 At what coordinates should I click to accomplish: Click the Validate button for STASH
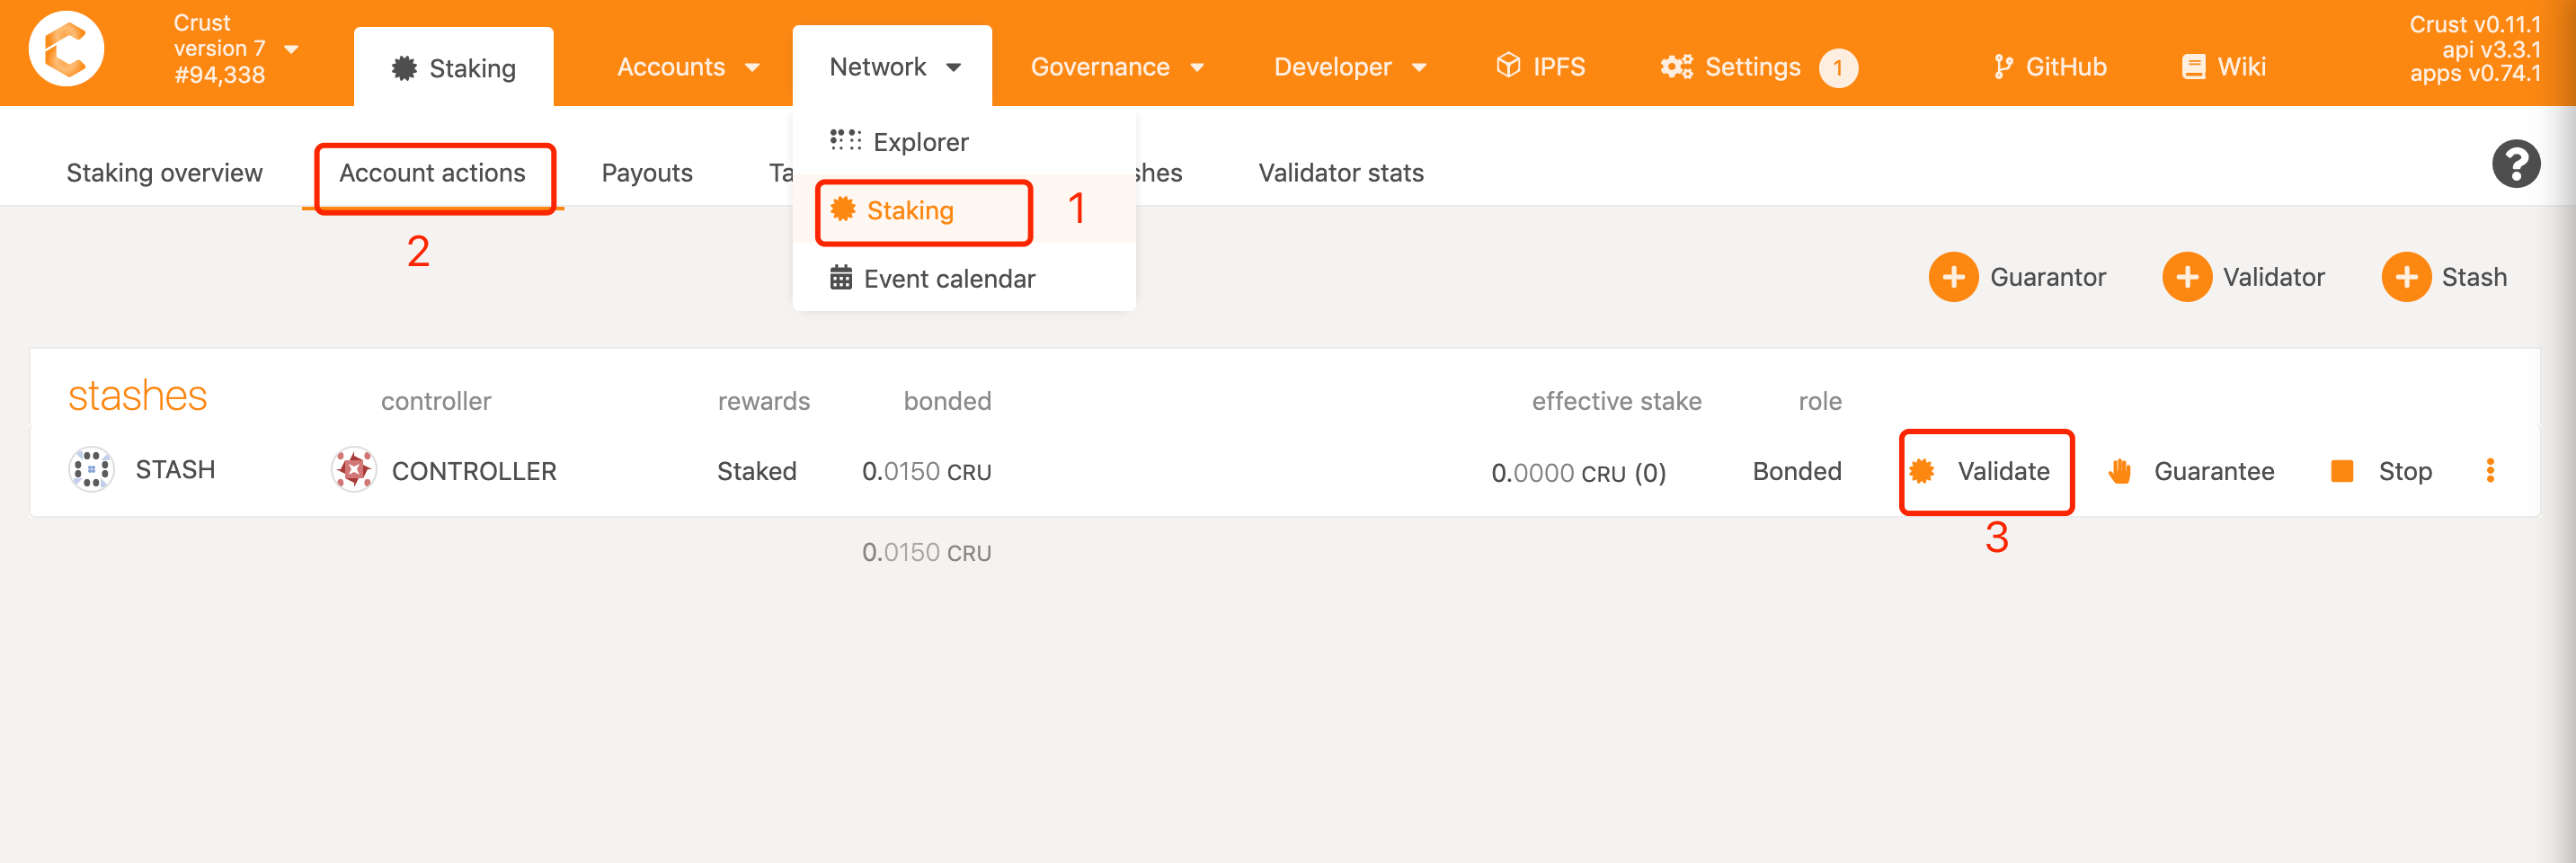click(1980, 471)
